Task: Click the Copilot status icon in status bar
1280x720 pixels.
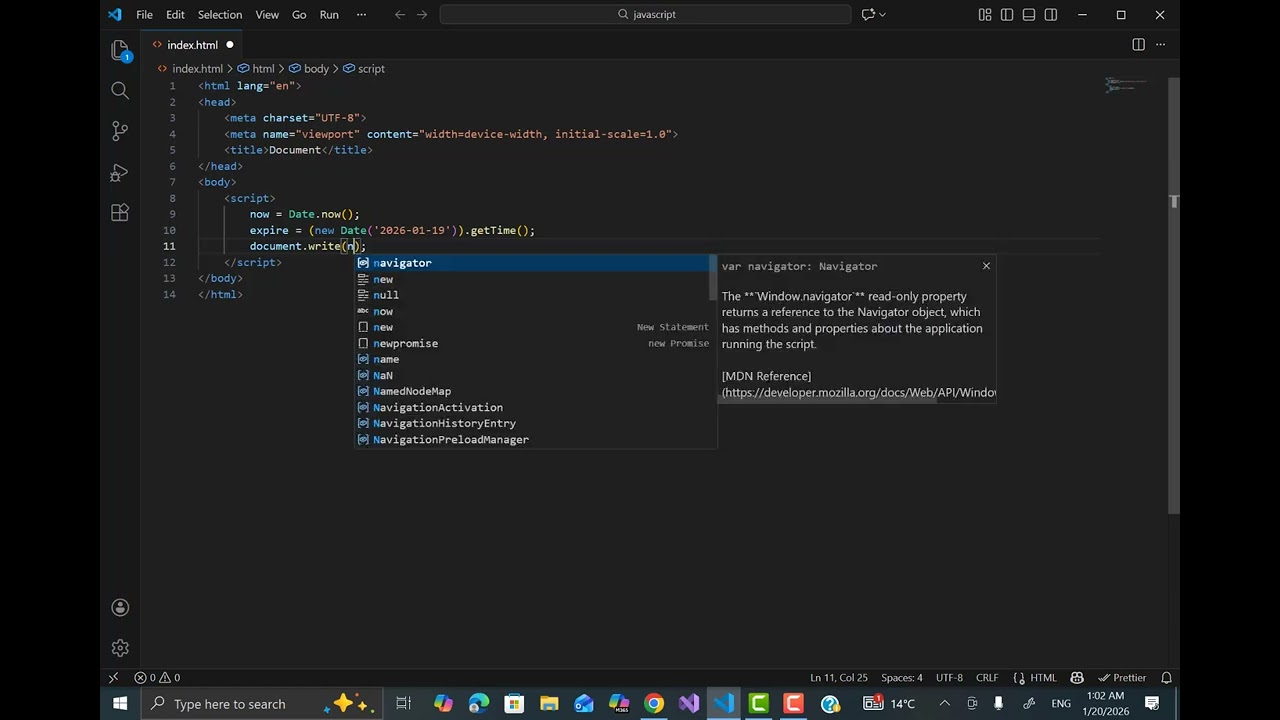Action: click(1077, 677)
